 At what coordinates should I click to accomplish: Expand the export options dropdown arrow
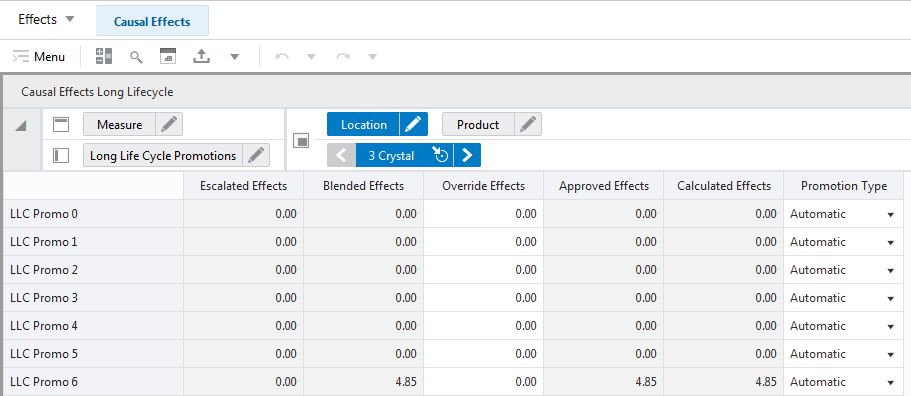coord(235,57)
